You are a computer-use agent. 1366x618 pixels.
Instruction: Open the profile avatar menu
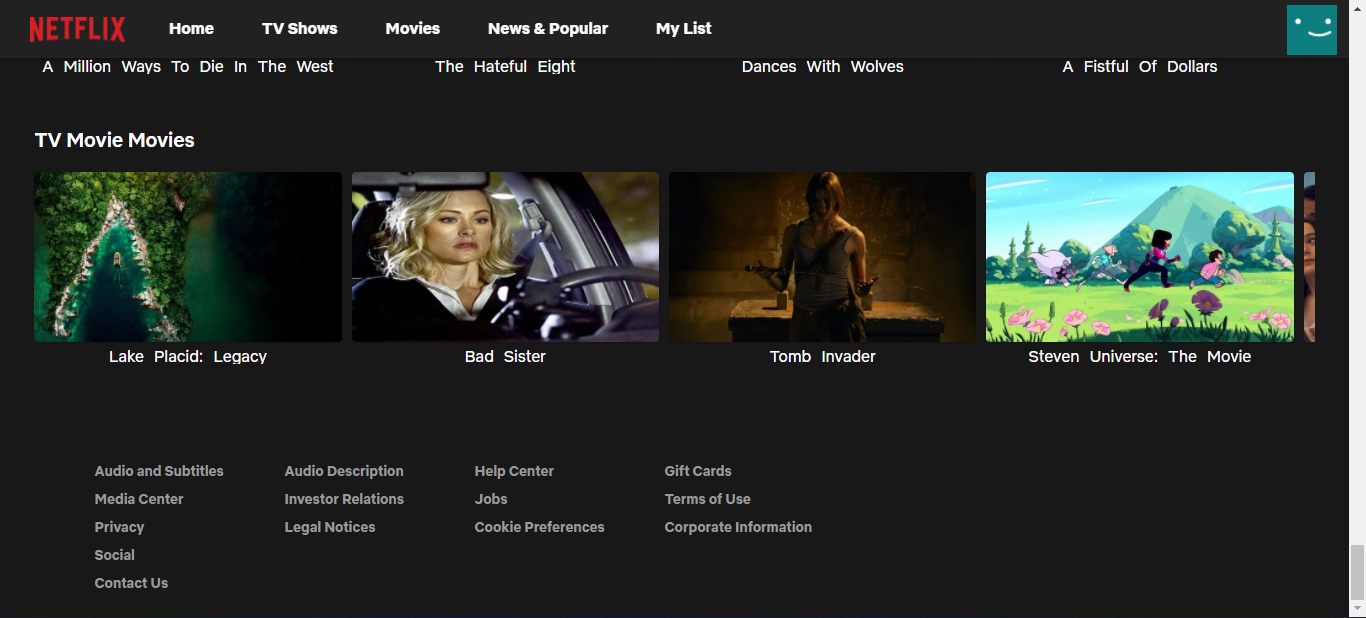pos(1311,29)
